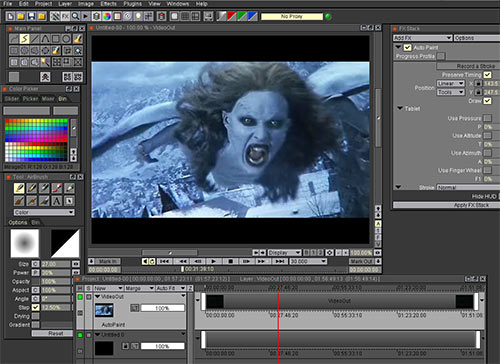The image size is (500, 364).
Task: Click the Apply FX Stack button
Action: (447, 205)
